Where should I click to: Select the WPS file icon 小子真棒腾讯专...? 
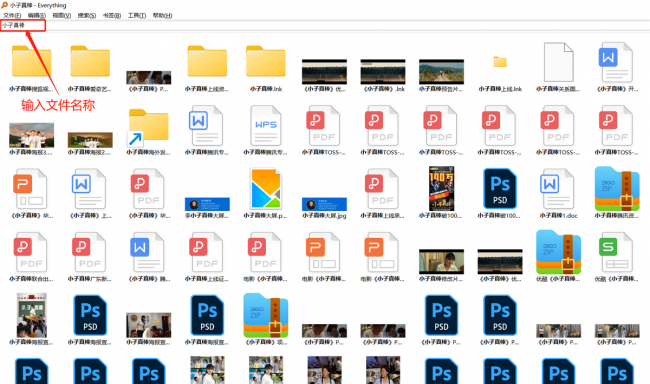point(266,125)
